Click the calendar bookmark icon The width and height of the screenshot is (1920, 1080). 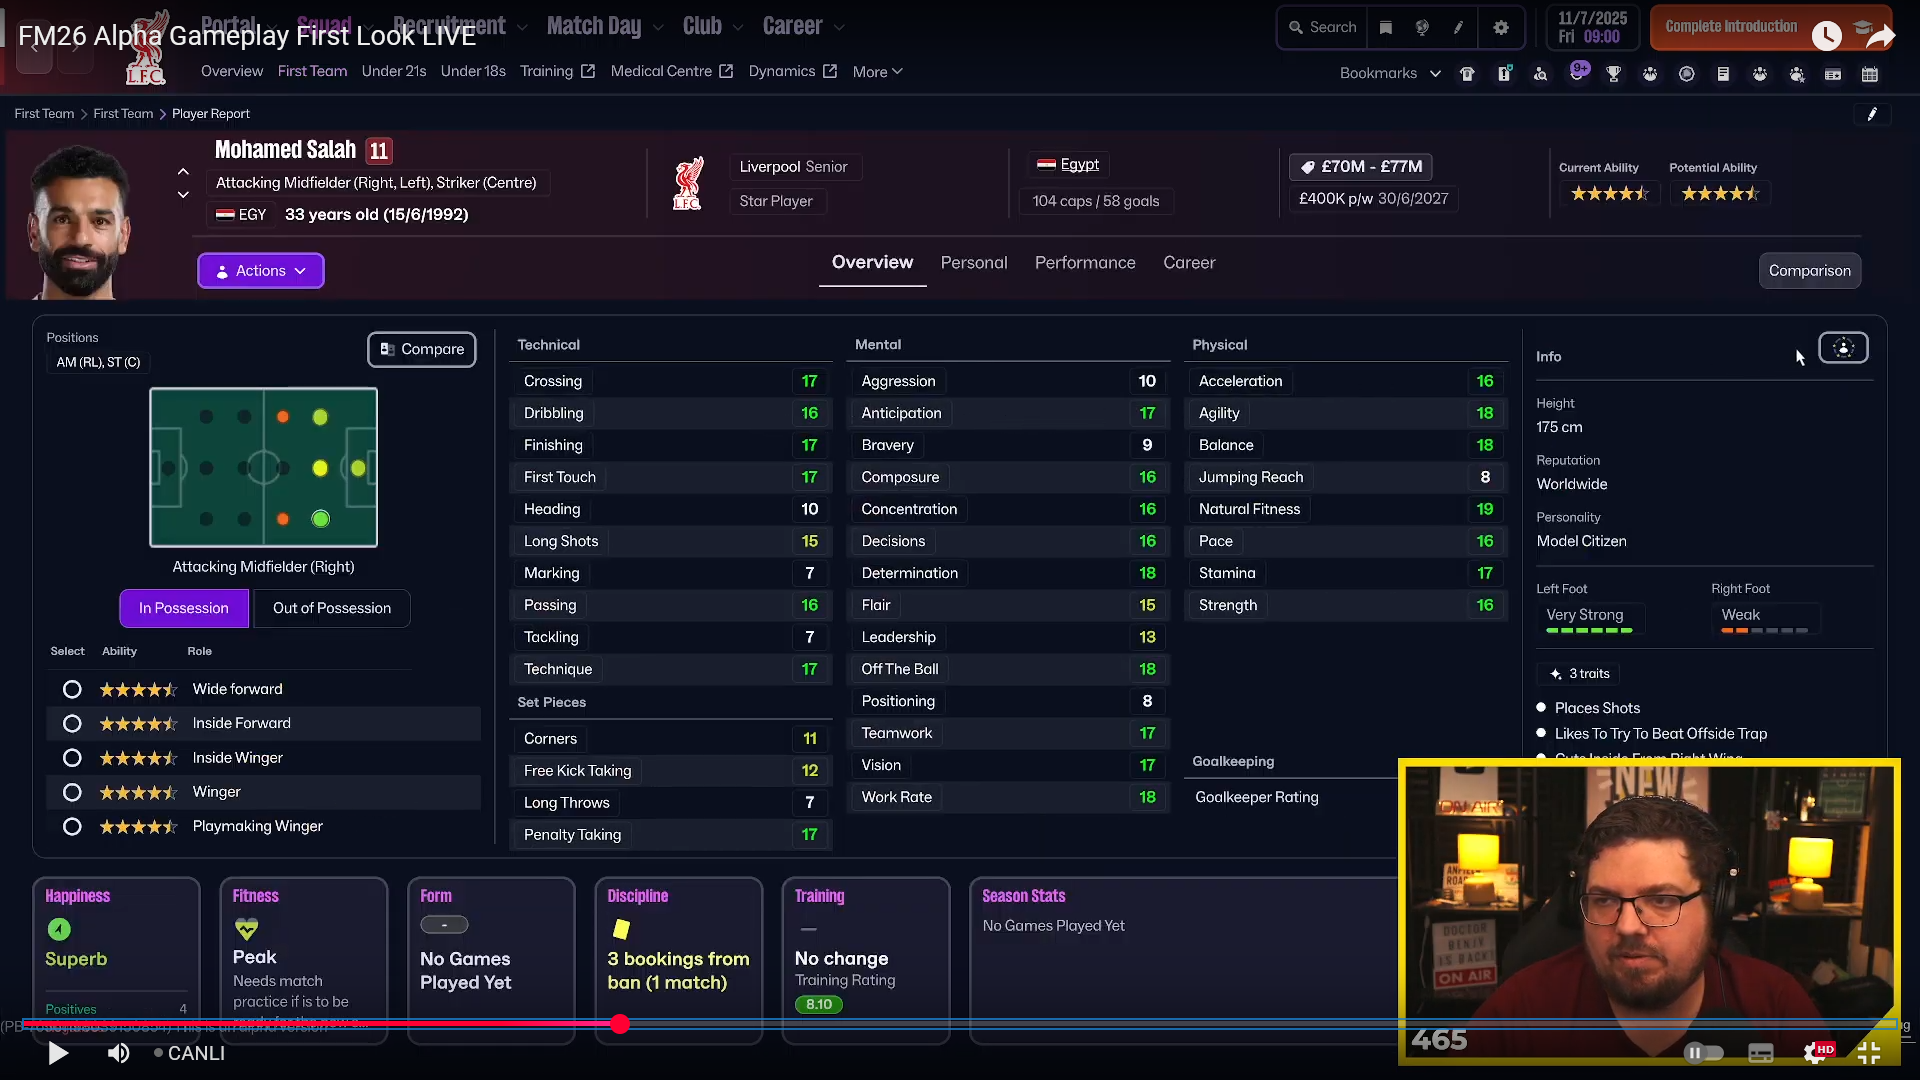coord(1869,74)
